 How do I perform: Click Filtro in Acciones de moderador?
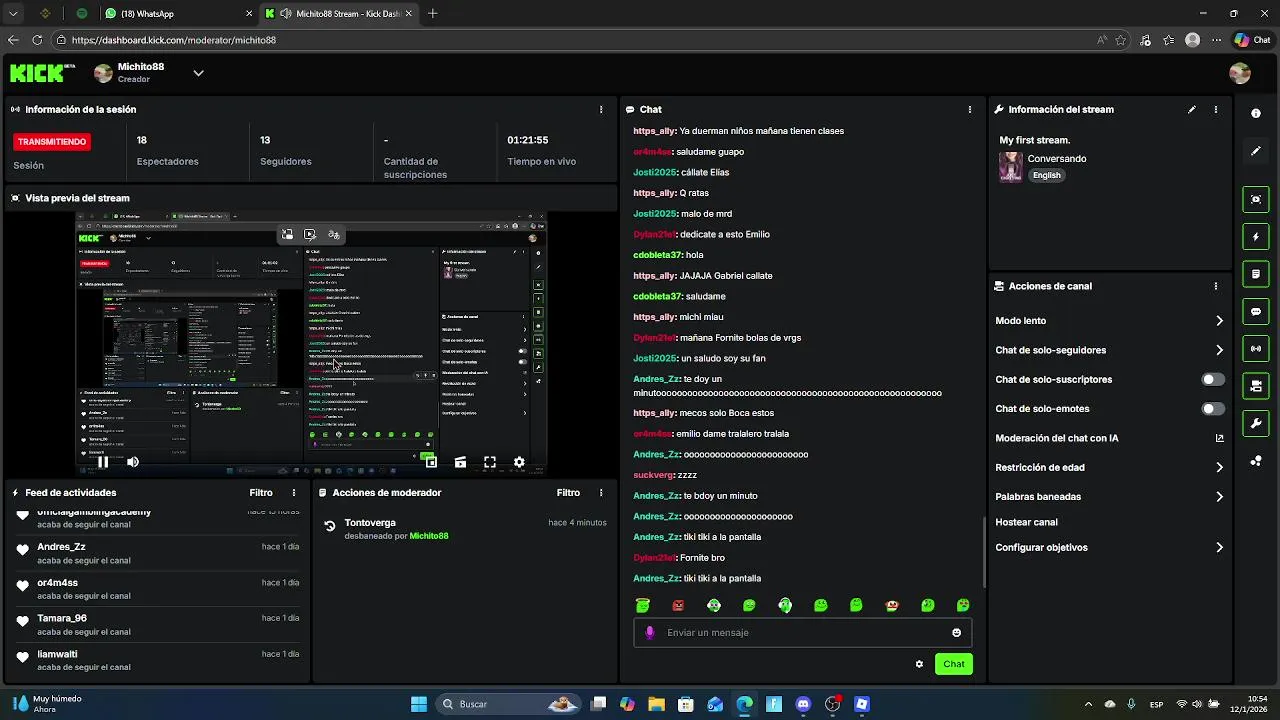click(568, 493)
